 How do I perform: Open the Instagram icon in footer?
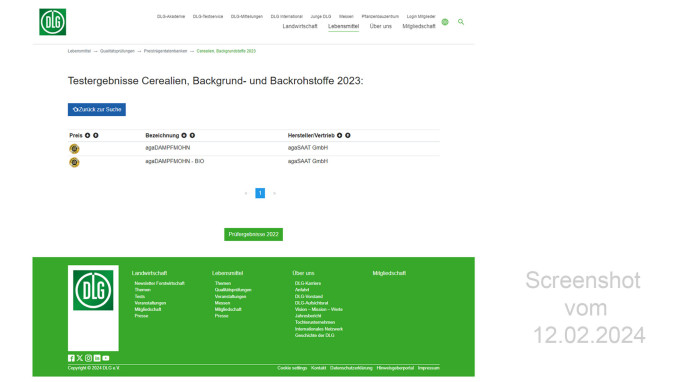[x=88, y=358]
